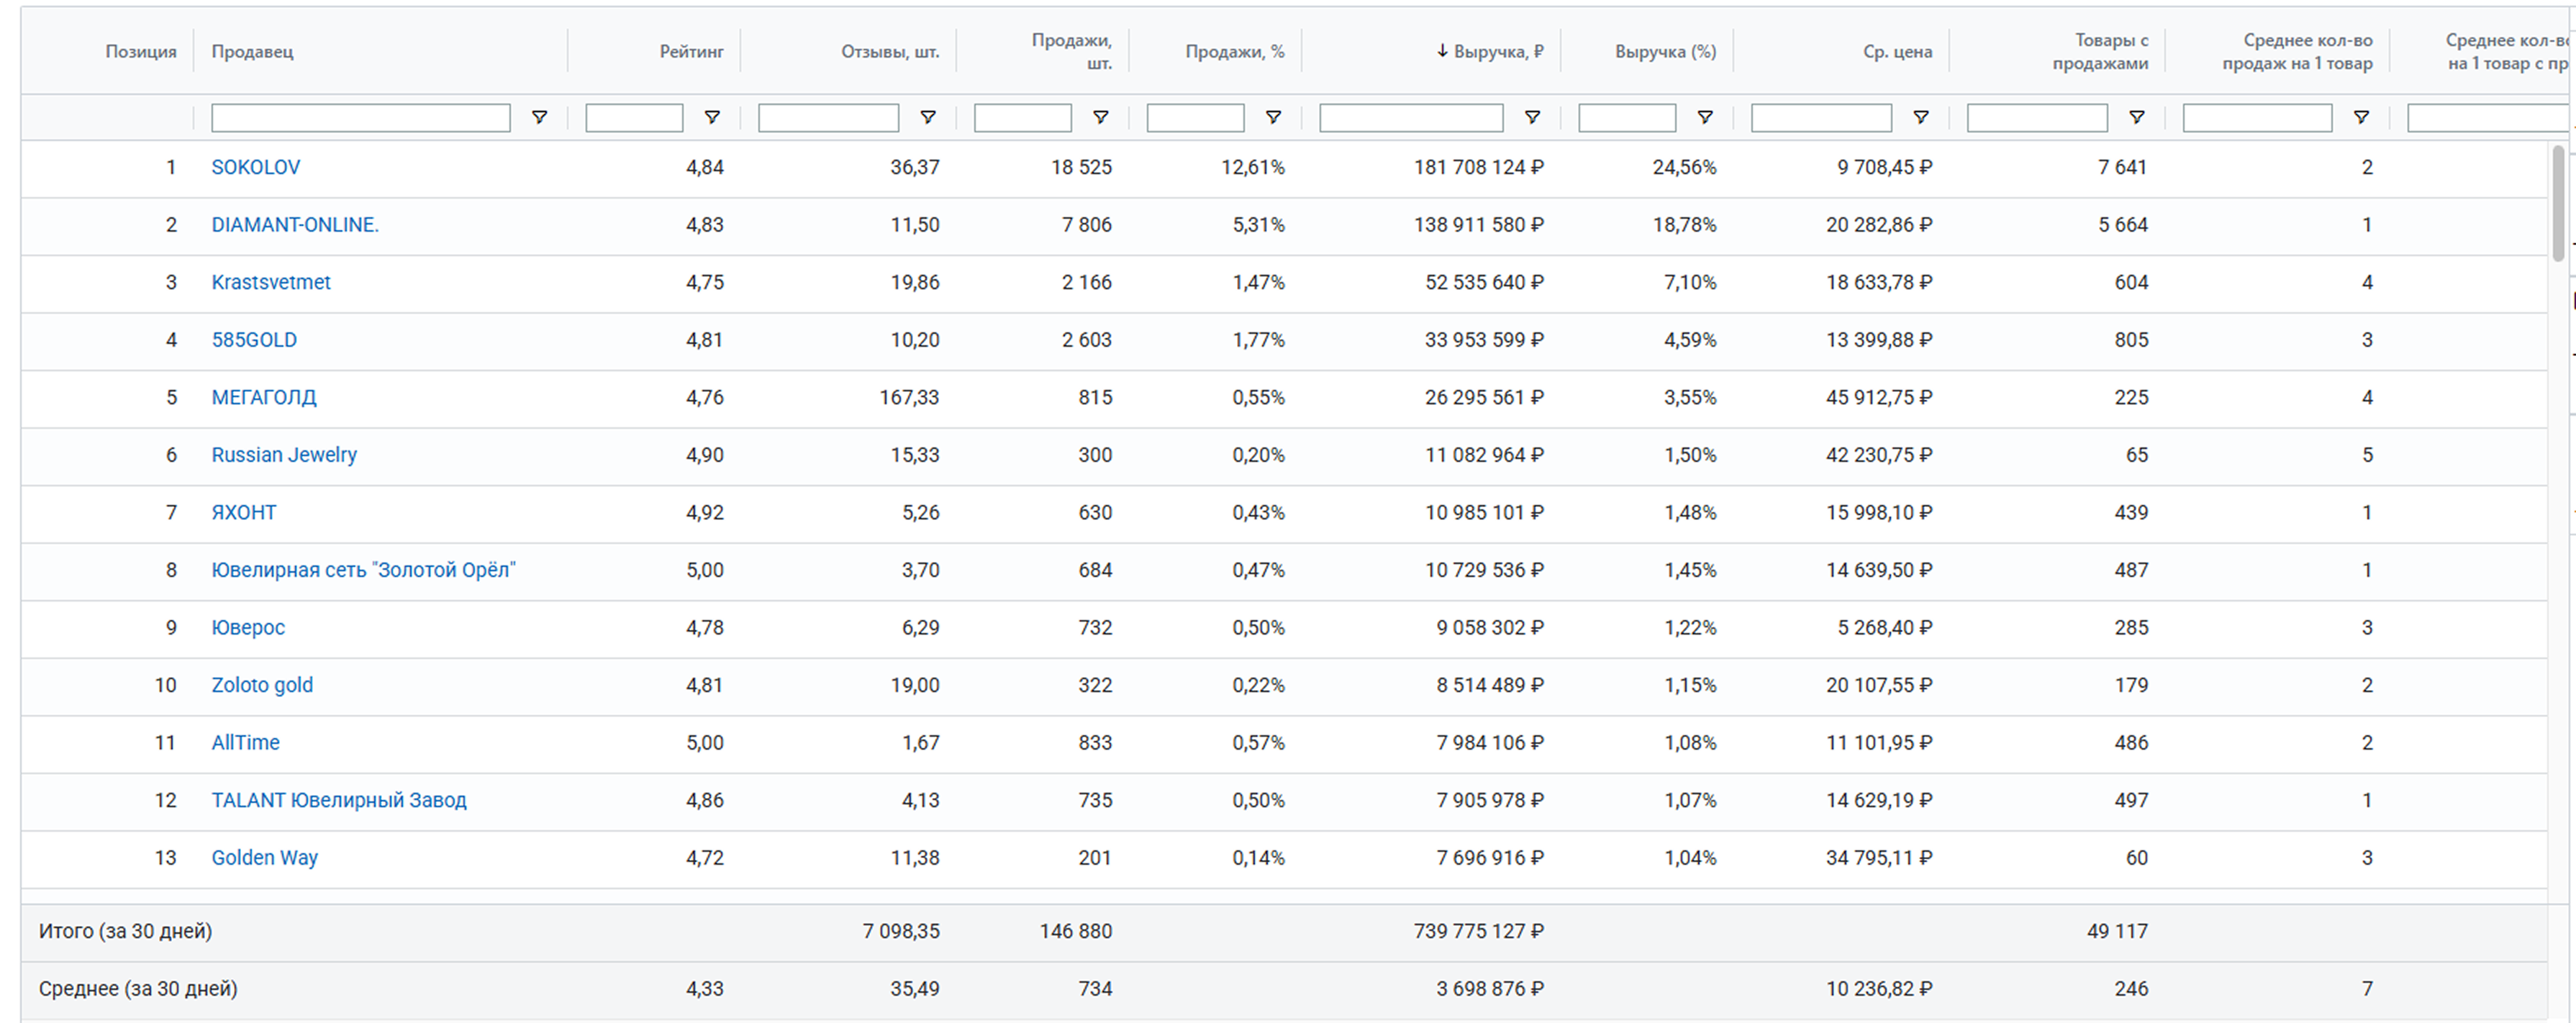Open the SOKOLOV seller link

255,167
